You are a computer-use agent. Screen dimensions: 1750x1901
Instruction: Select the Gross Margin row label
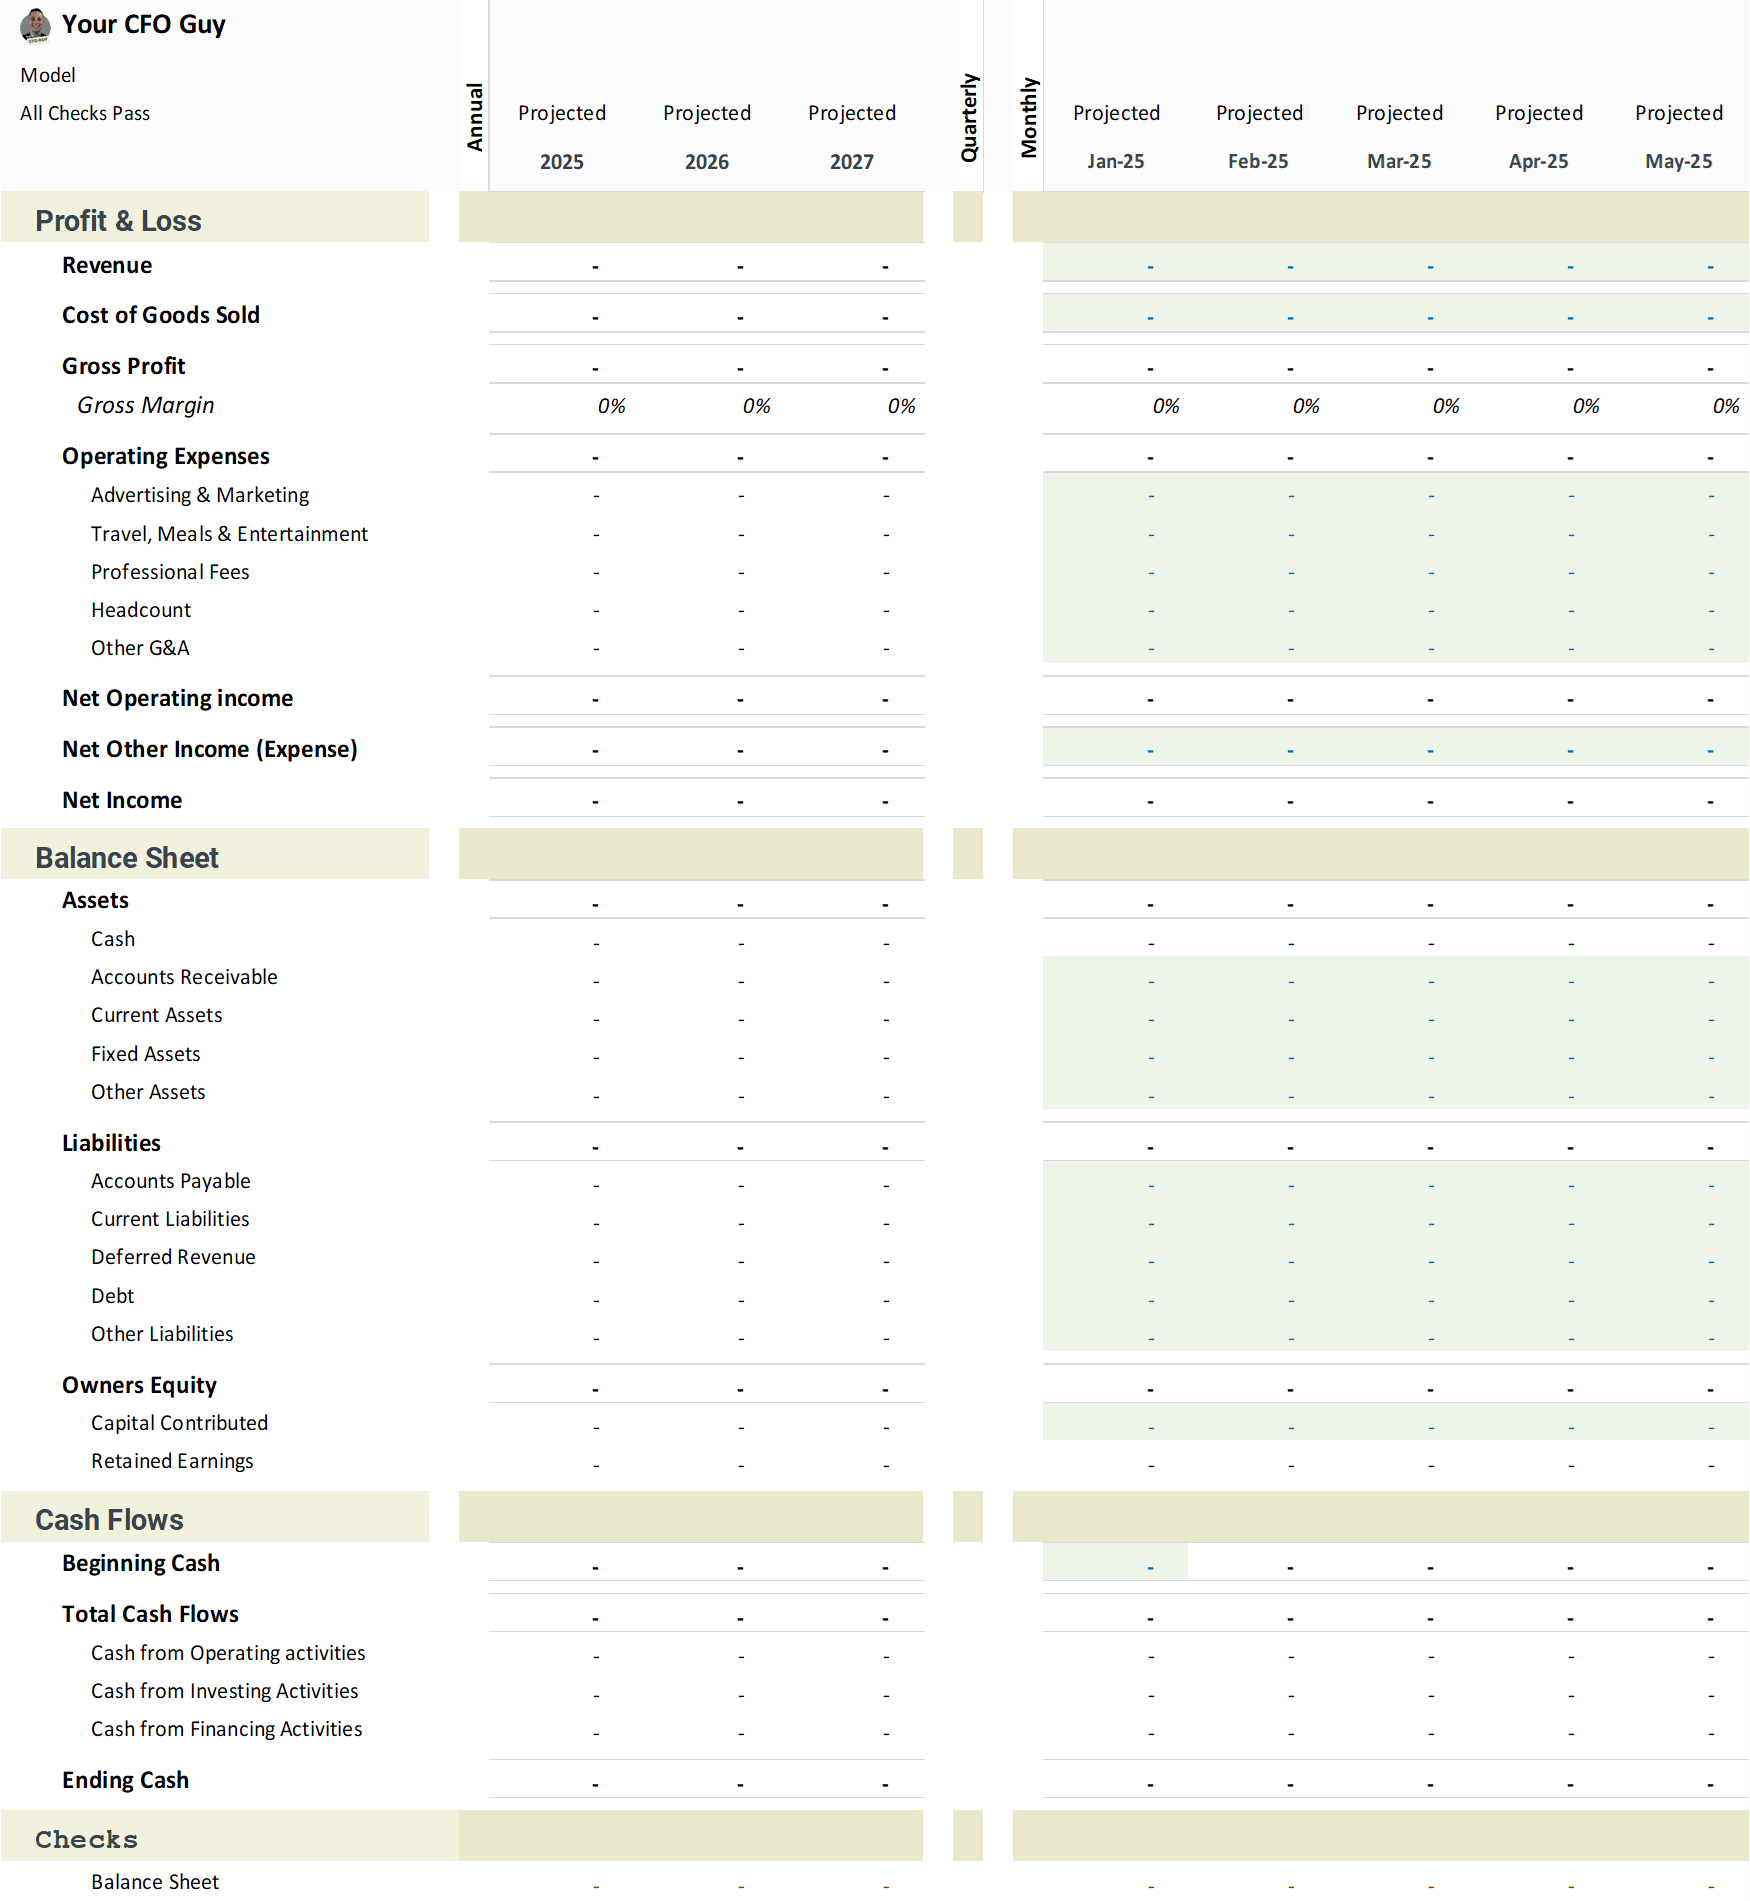146,405
